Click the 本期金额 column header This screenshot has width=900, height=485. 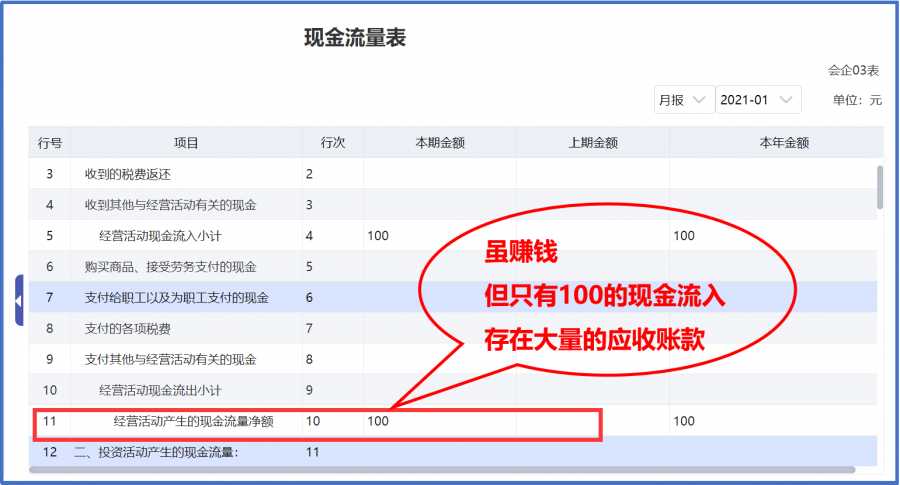tap(440, 143)
